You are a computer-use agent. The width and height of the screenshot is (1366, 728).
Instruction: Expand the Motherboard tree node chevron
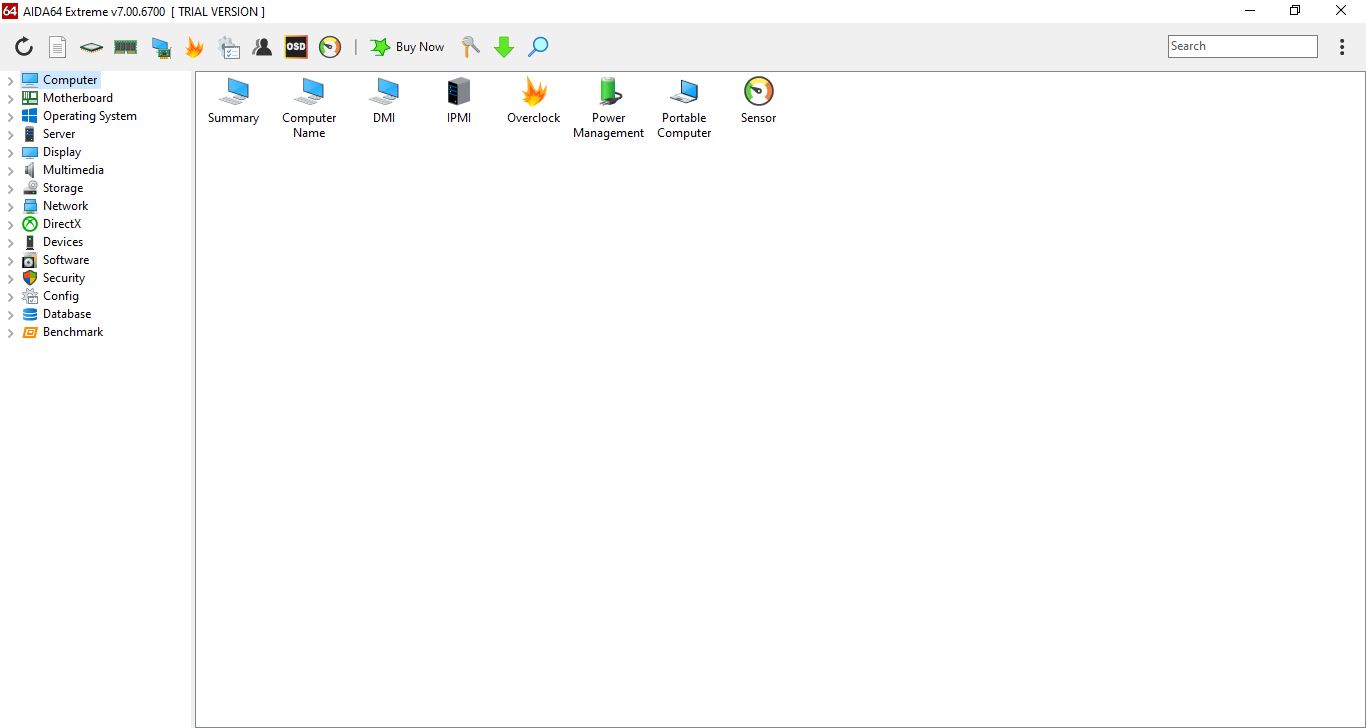(11, 98)
